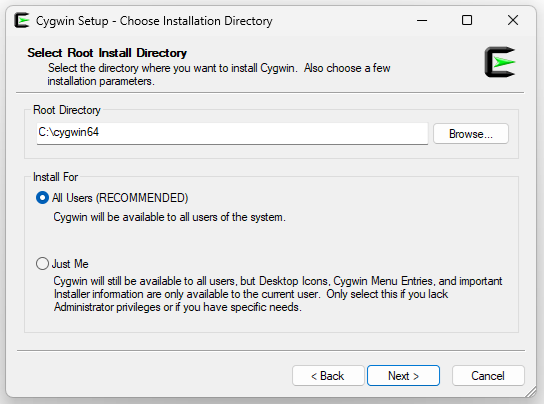Click the 'Root Directory' group label
544x404 pixels.
coord(67,110)
